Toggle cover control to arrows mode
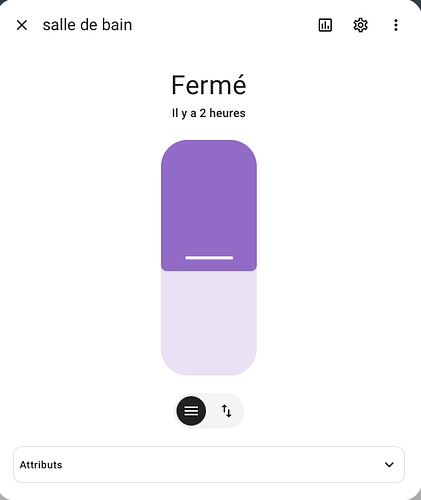 (x=227, y=411)
